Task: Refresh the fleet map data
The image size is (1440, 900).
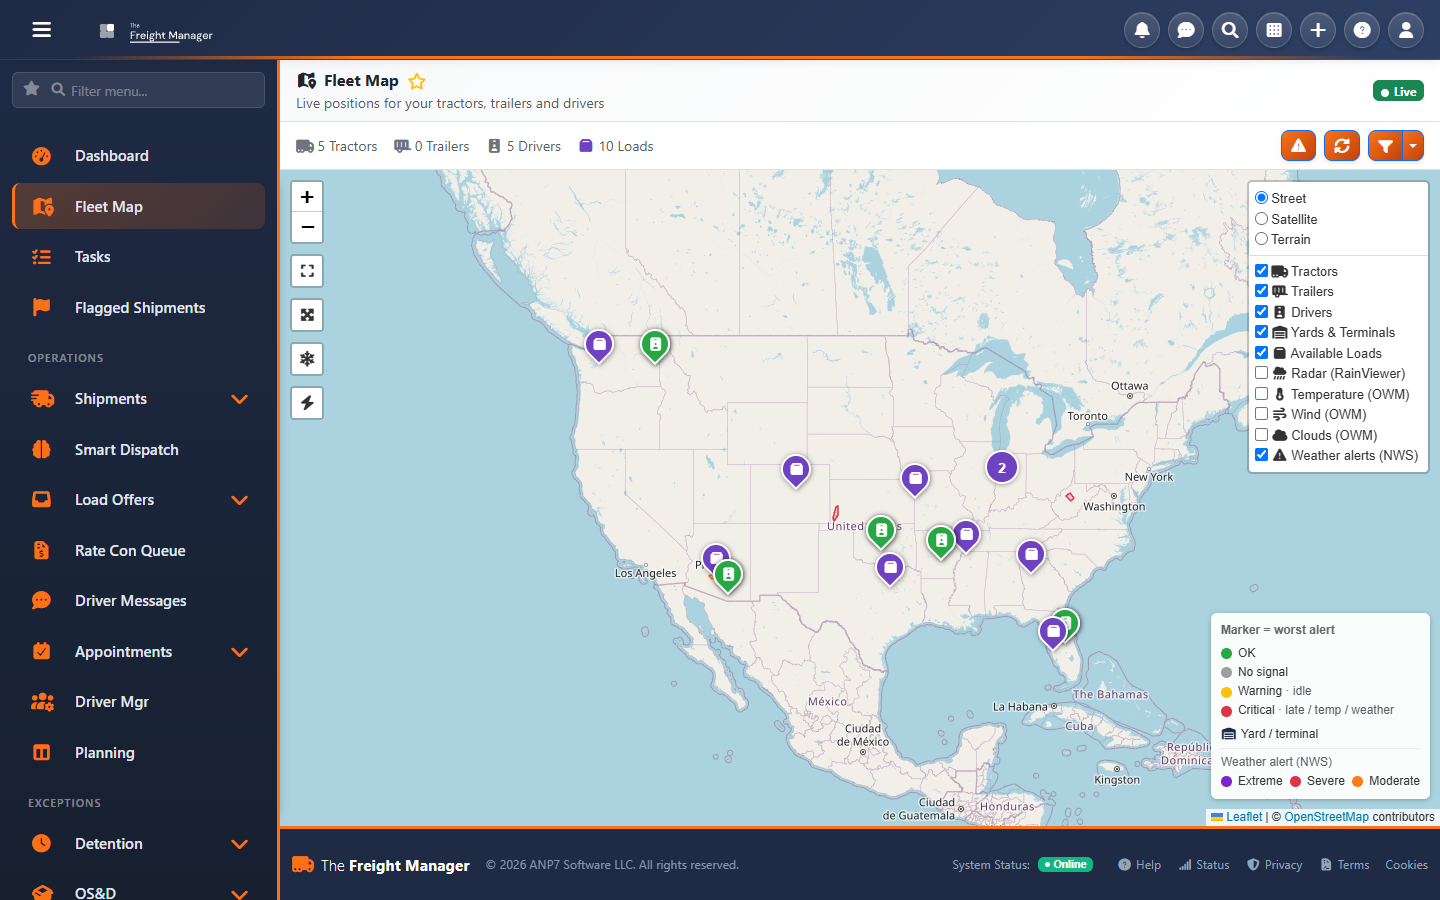Action: pyautogui.click(x=1342, y=146)
